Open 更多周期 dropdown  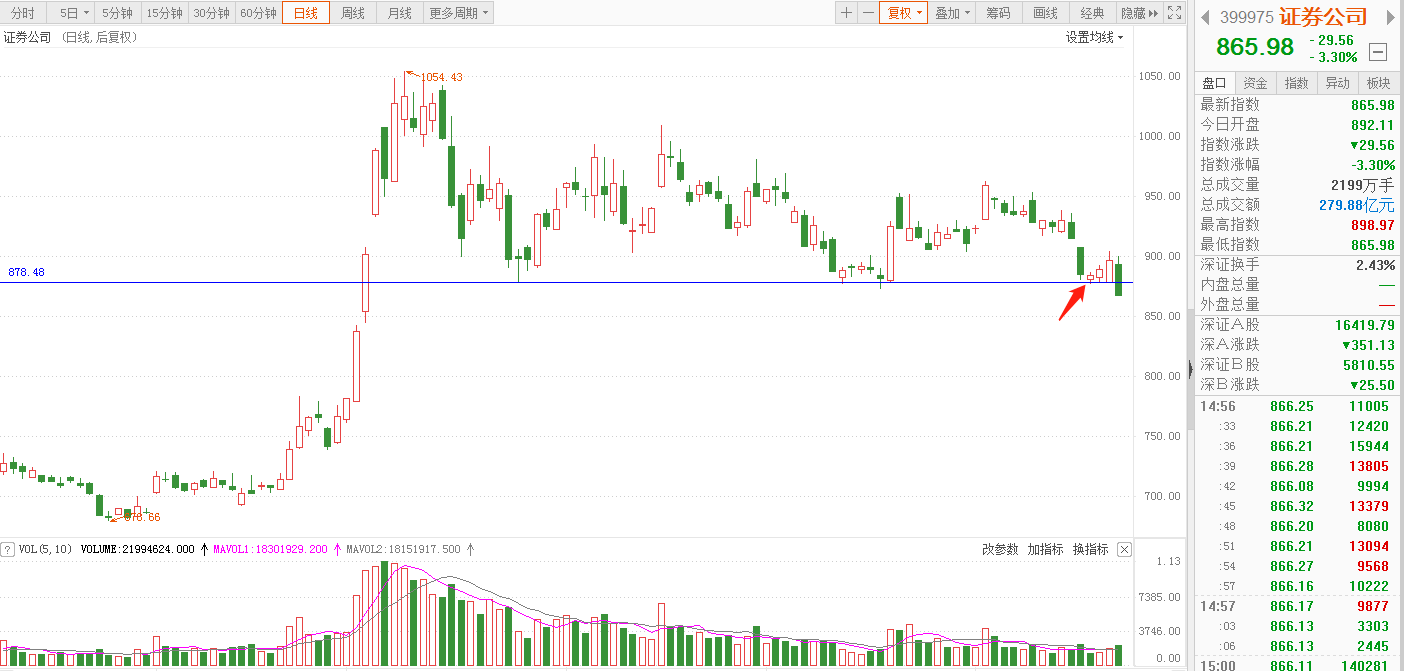pos(459,13)
